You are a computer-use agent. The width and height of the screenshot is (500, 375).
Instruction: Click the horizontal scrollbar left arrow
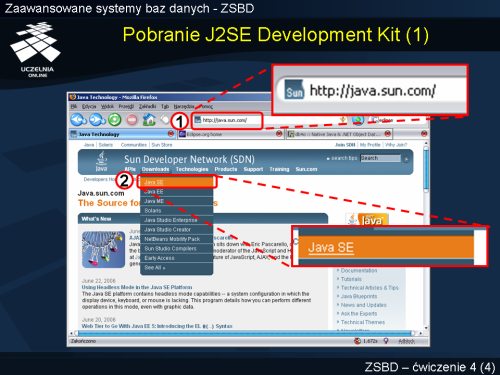[x=71, y=333]
